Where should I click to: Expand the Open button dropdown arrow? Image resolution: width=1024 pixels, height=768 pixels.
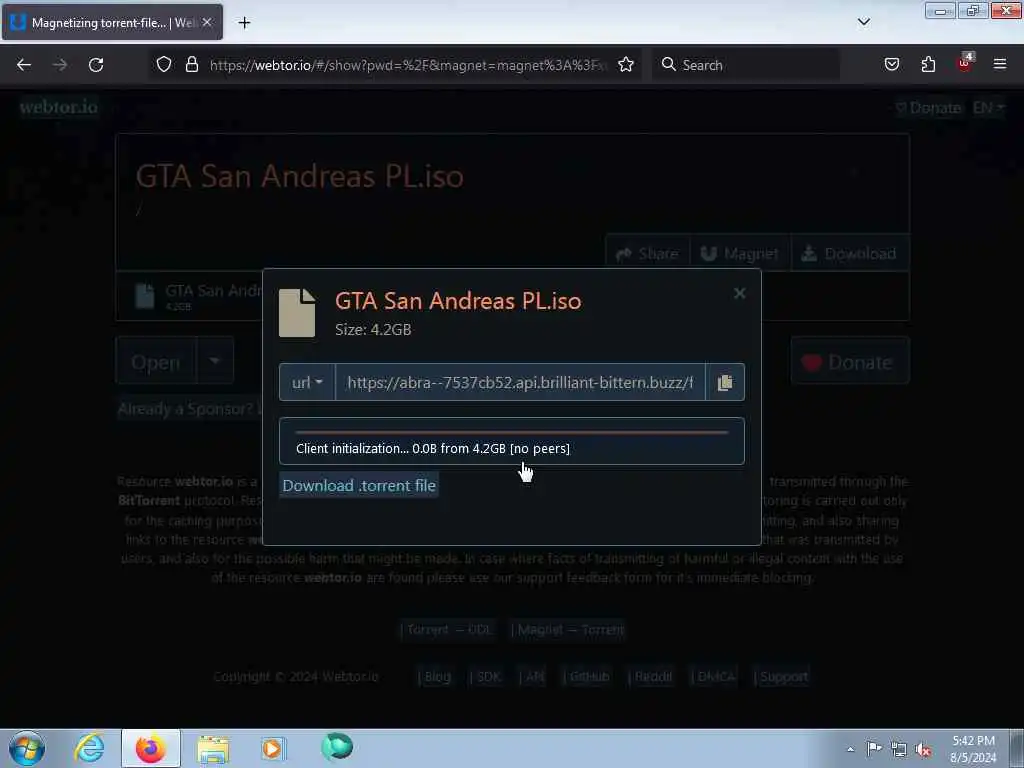(214, 360)
